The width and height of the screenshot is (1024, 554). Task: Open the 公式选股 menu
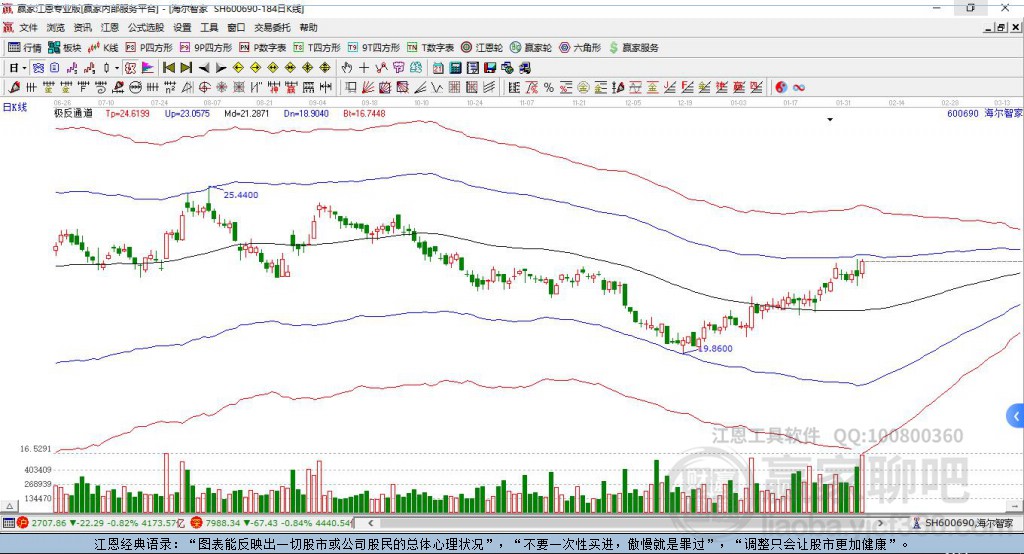146,27
